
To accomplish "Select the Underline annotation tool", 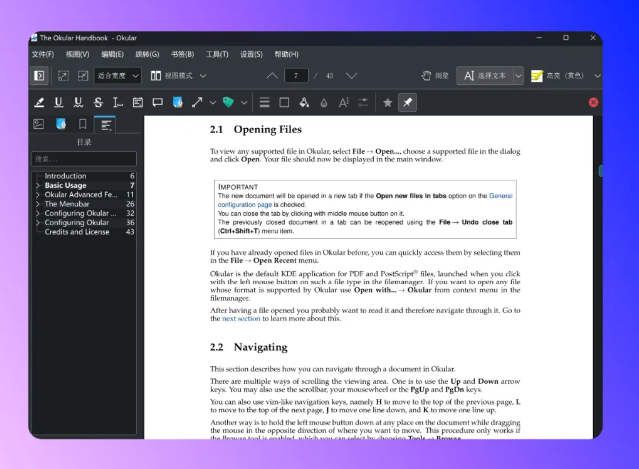I will pos(59,102).
